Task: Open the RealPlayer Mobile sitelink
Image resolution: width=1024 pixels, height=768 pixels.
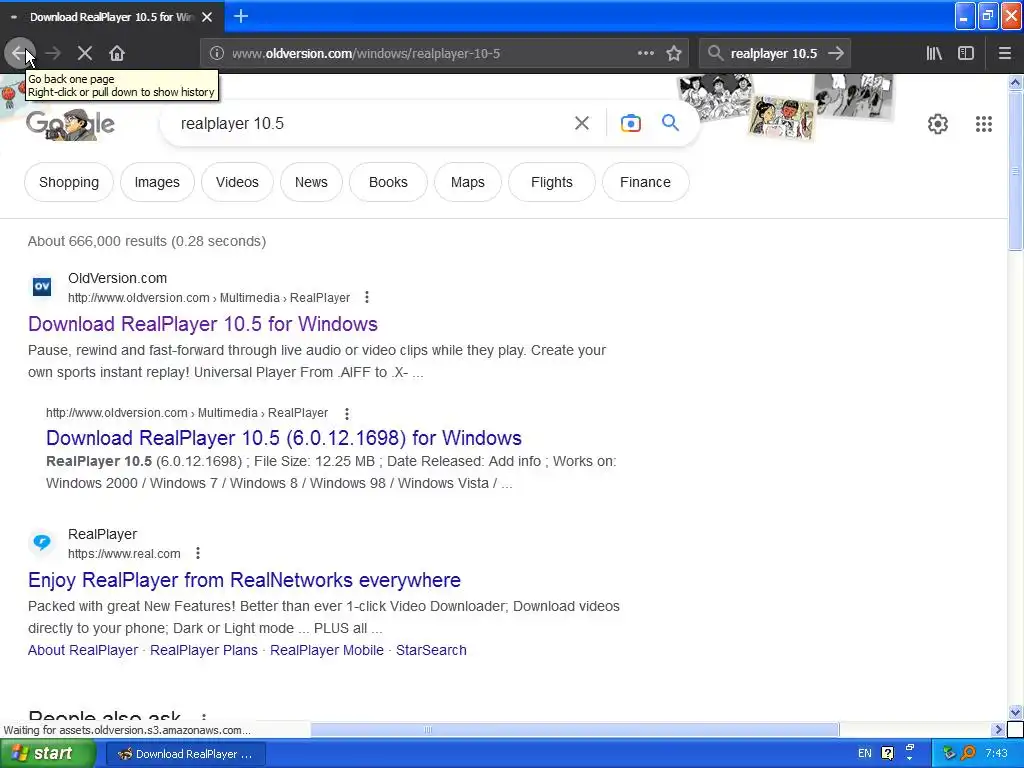Action: pyautogui.click(x=327, y=650)
